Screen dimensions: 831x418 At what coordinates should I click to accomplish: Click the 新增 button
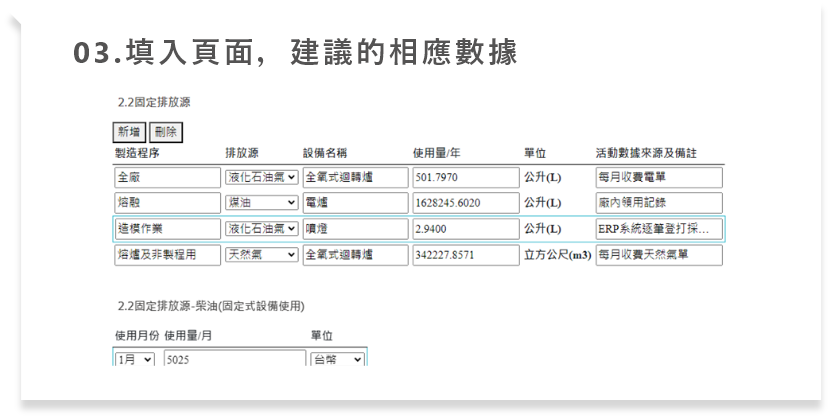tap(129, 132)
